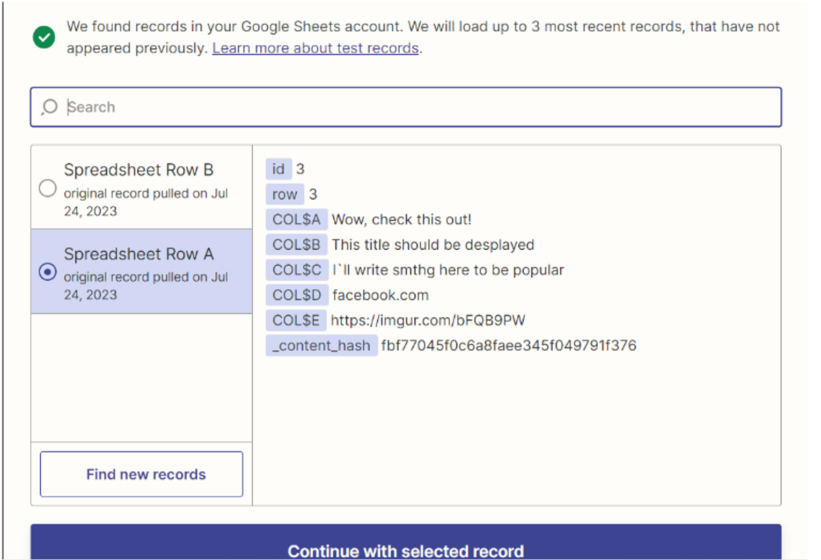Click the COL$B field label
This screenshot has height=560, width=821.
point(296,244)
